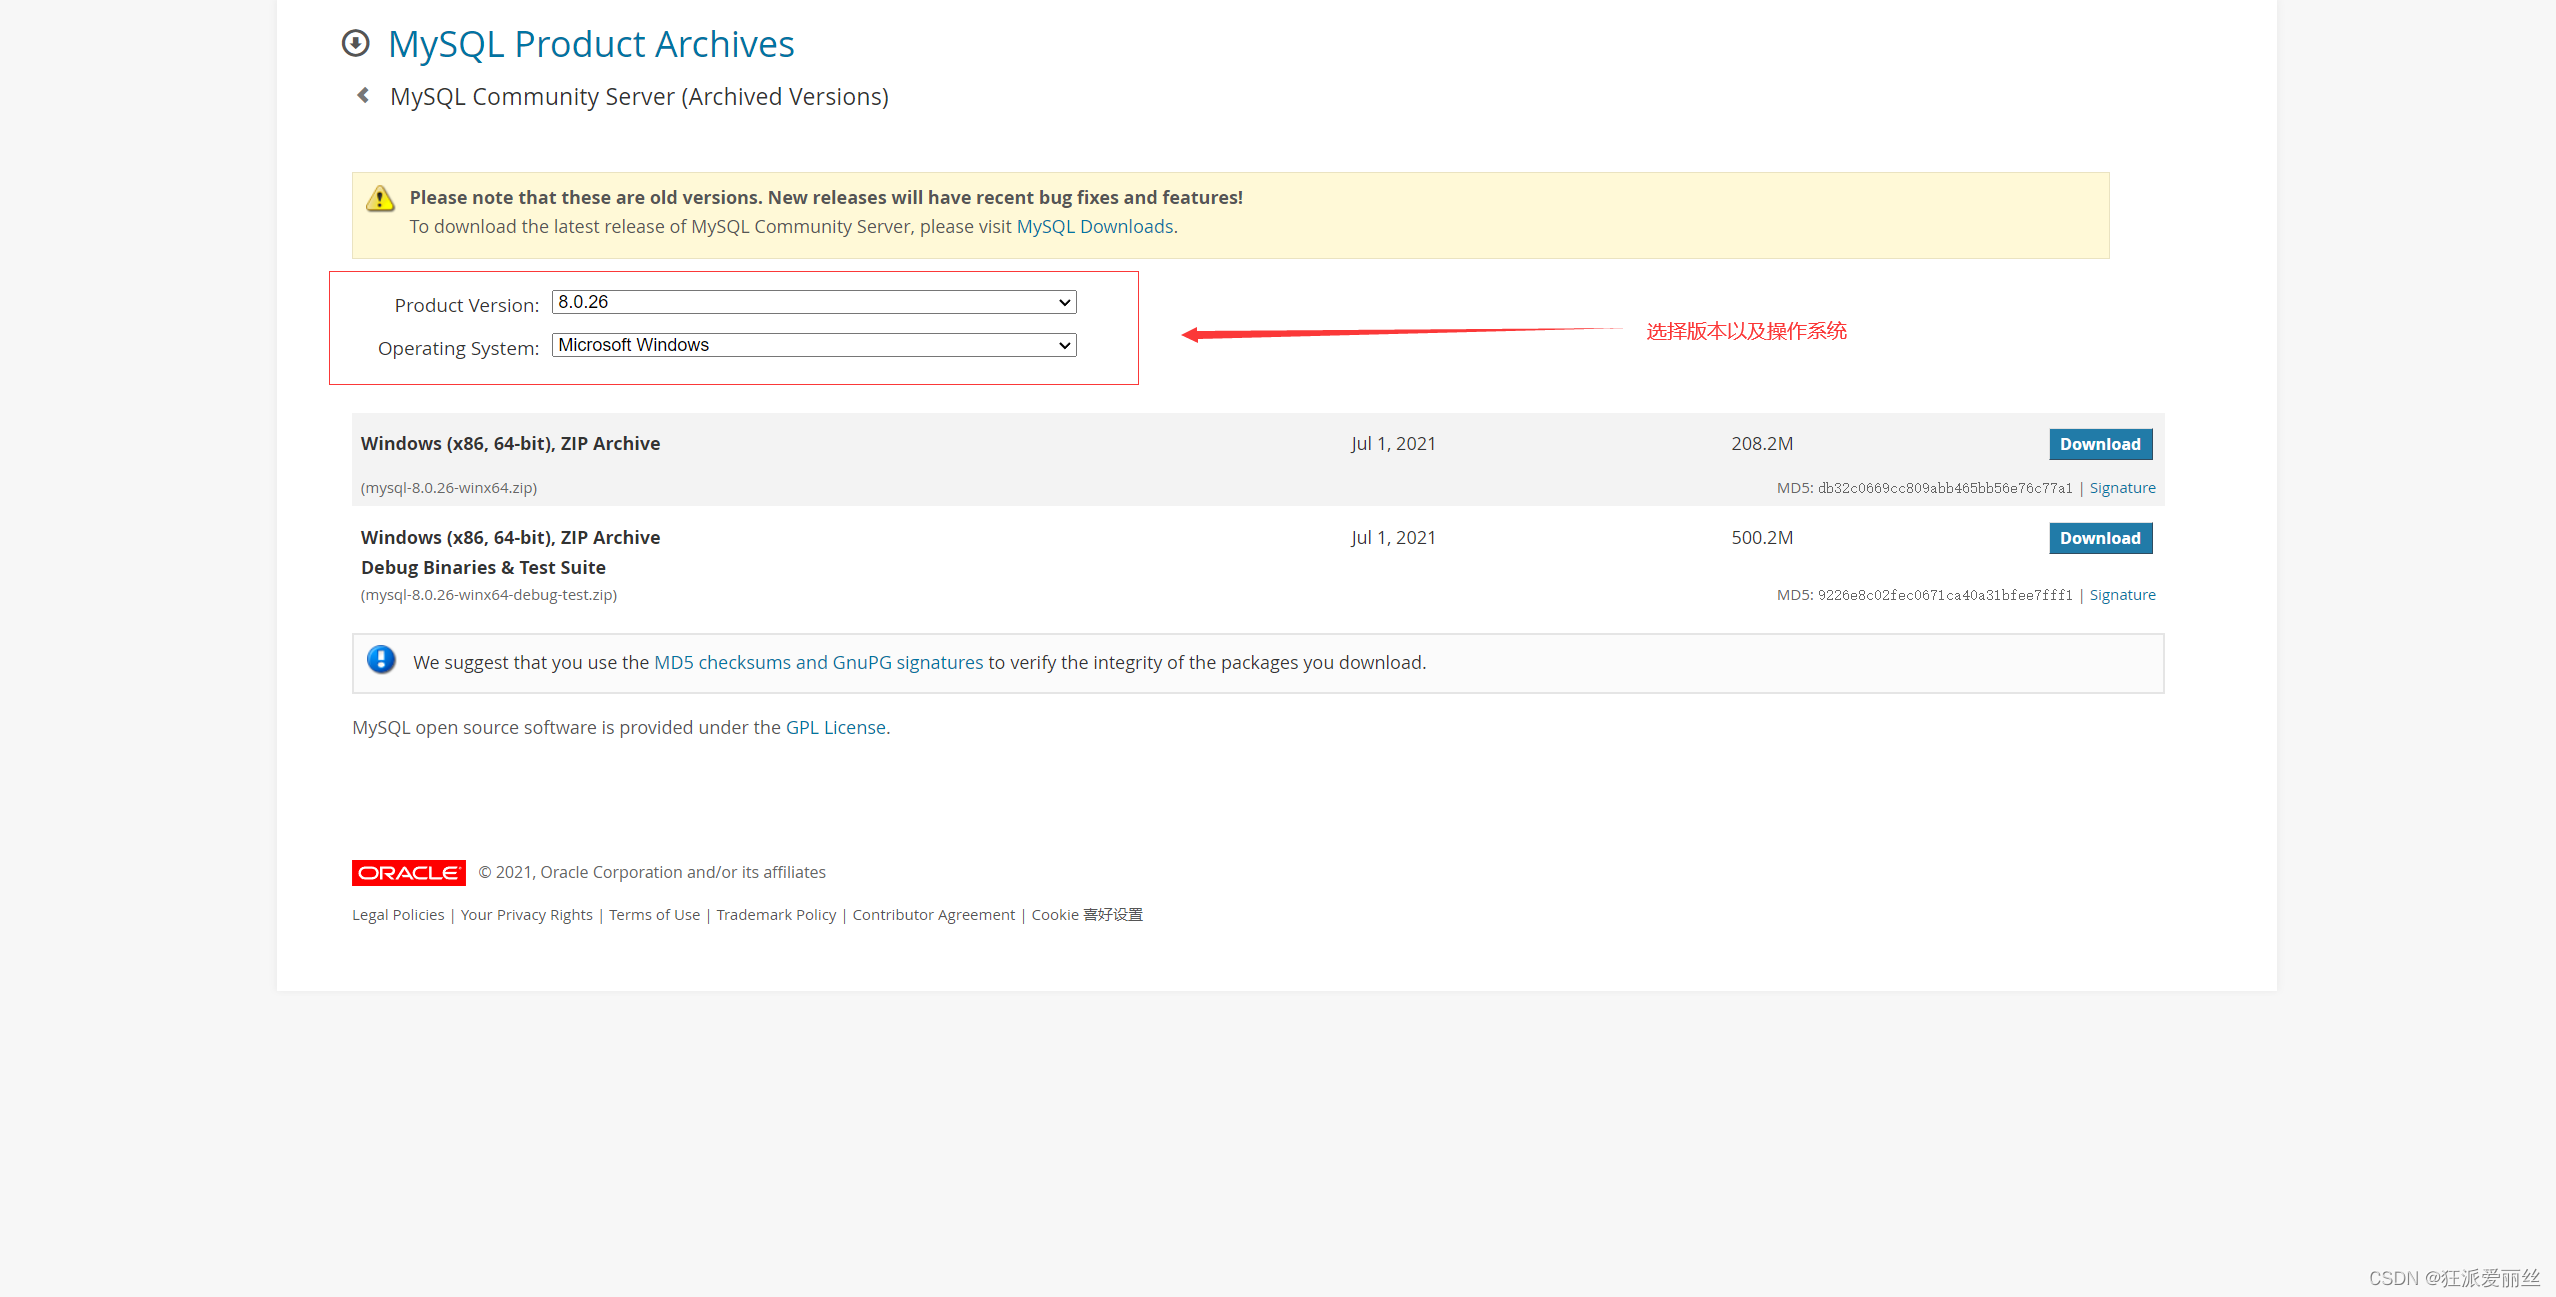Follow the MySQL Downloads link

pos(1094,227)
